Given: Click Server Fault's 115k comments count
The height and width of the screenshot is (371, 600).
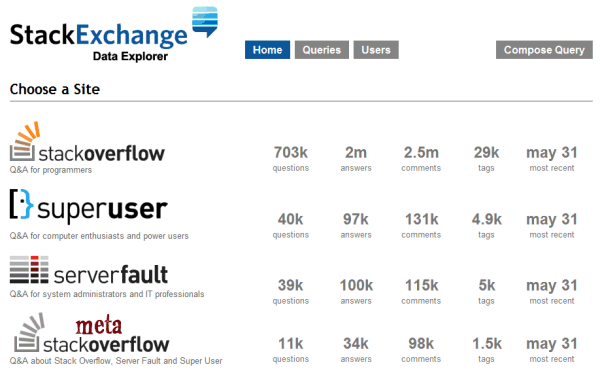Looking at the screenshot, I should click(421, 285).
